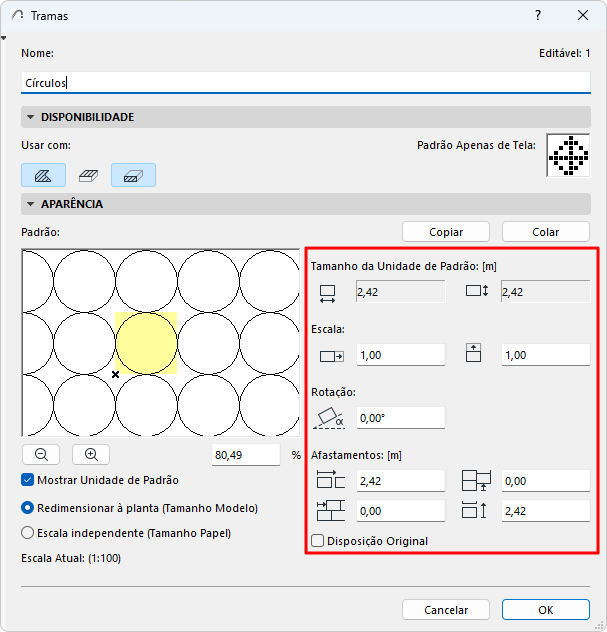Click the pattern unit width icon
The width and height of the screenshot is (607, 632).
pyautogui.click(x=327, y=294)
